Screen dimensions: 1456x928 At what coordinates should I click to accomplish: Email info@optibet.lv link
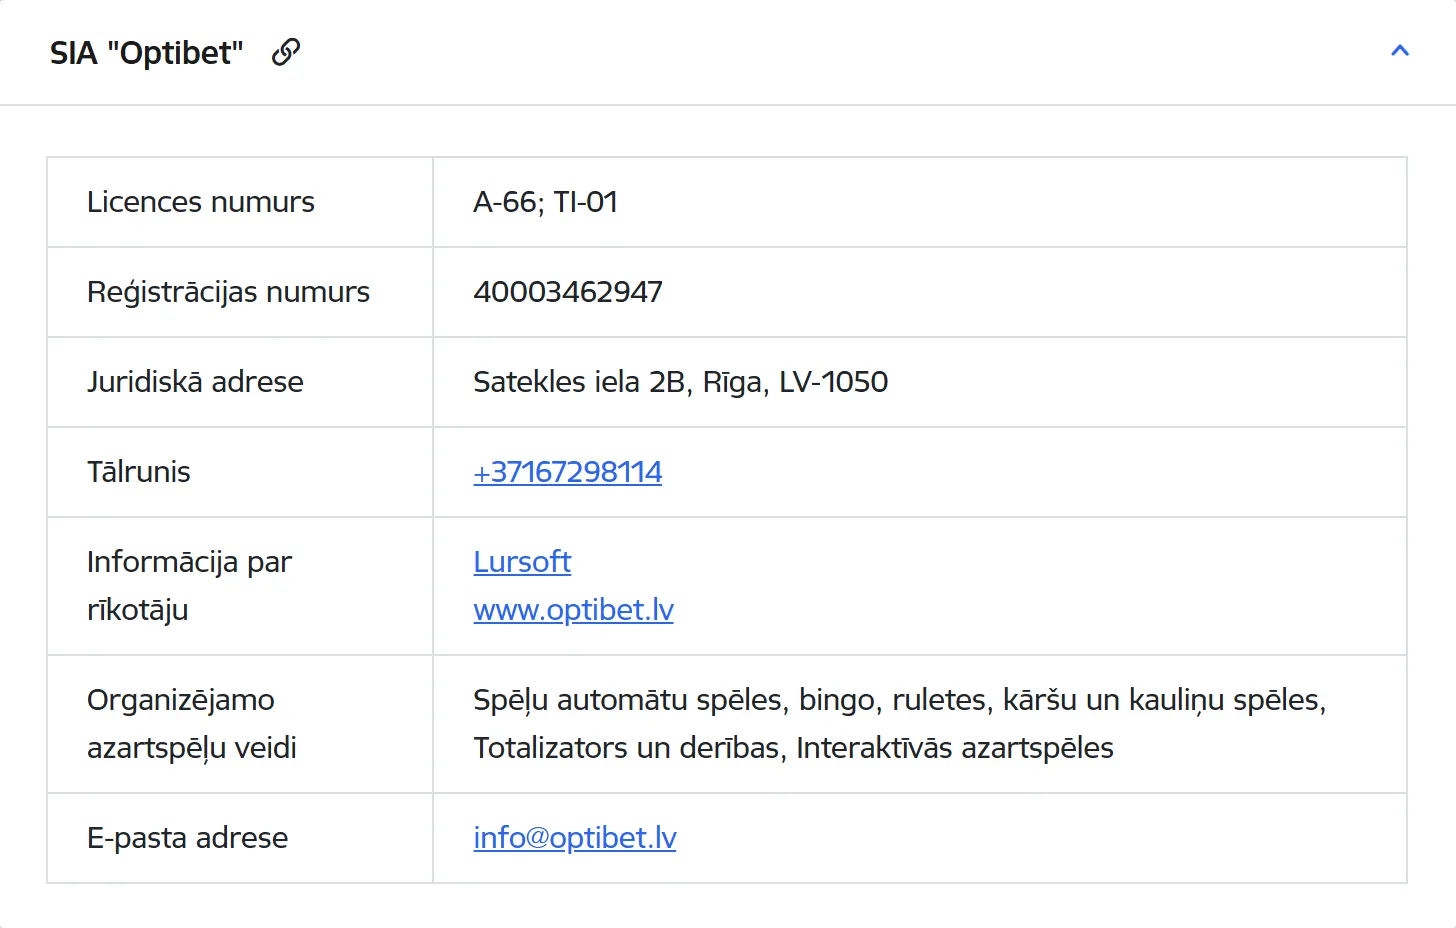click(x=575, y=838)
